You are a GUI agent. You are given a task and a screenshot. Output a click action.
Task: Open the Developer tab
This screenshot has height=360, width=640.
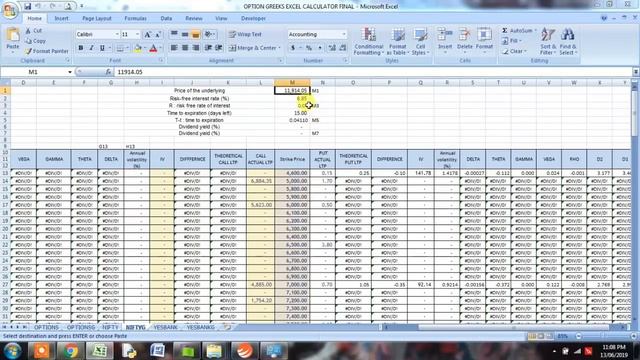point(253,18)
